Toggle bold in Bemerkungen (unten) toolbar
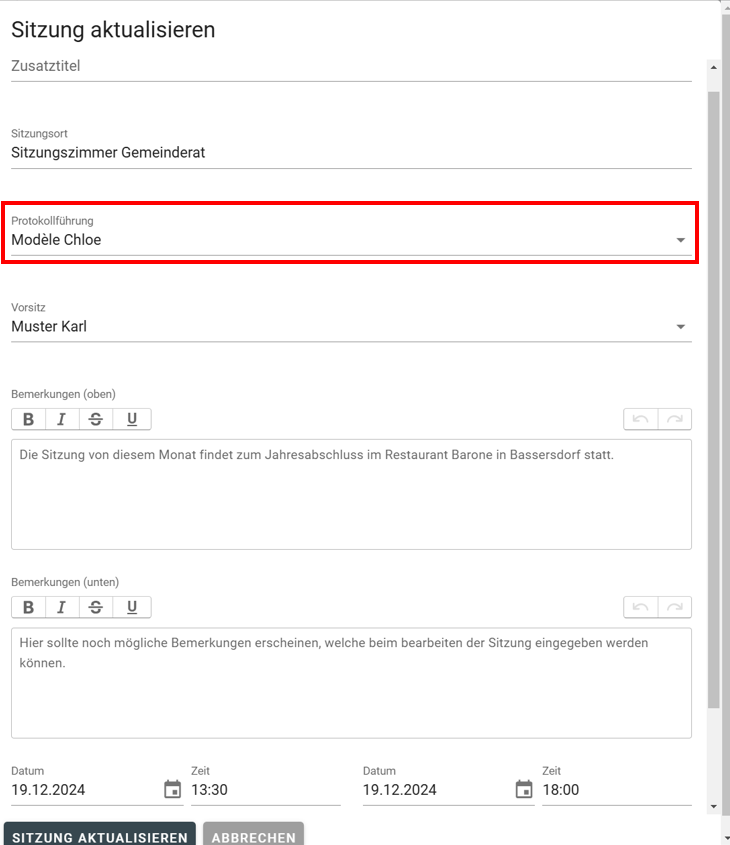This screenshot has width=730, height=845. [x=28, y=607]
